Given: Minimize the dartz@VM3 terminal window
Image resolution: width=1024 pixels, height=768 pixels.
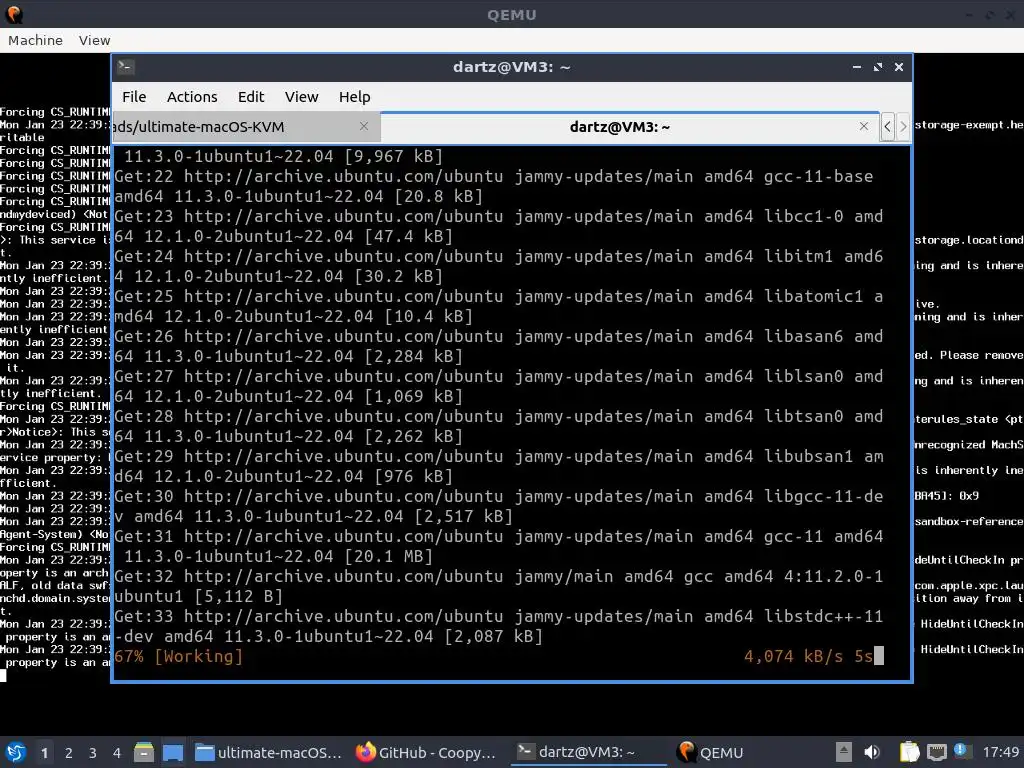Looking at the screenshot, I should click(857, 67).
